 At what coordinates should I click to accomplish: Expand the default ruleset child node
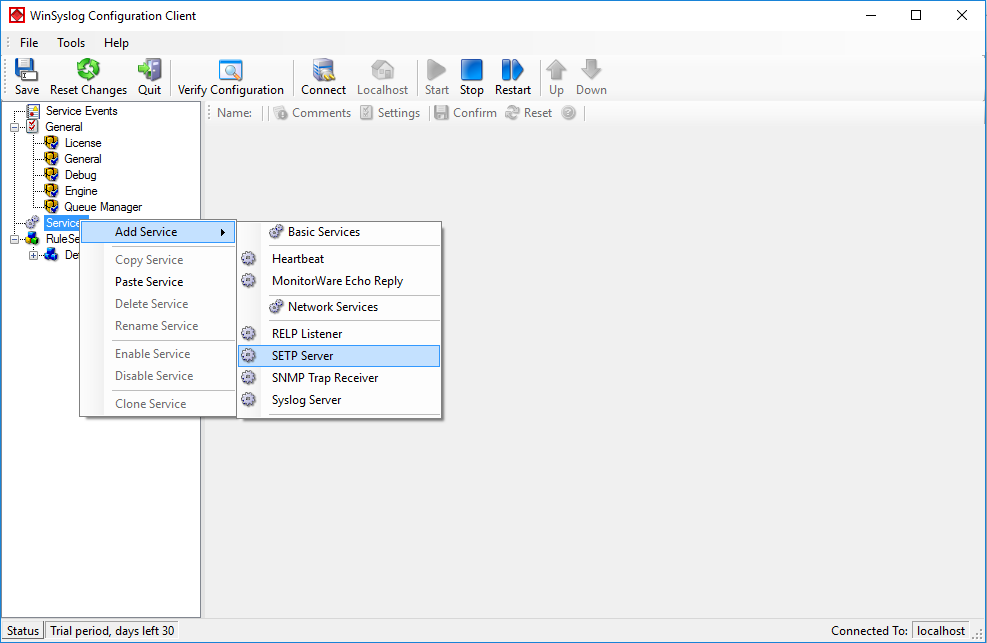(x=34, y=255)
